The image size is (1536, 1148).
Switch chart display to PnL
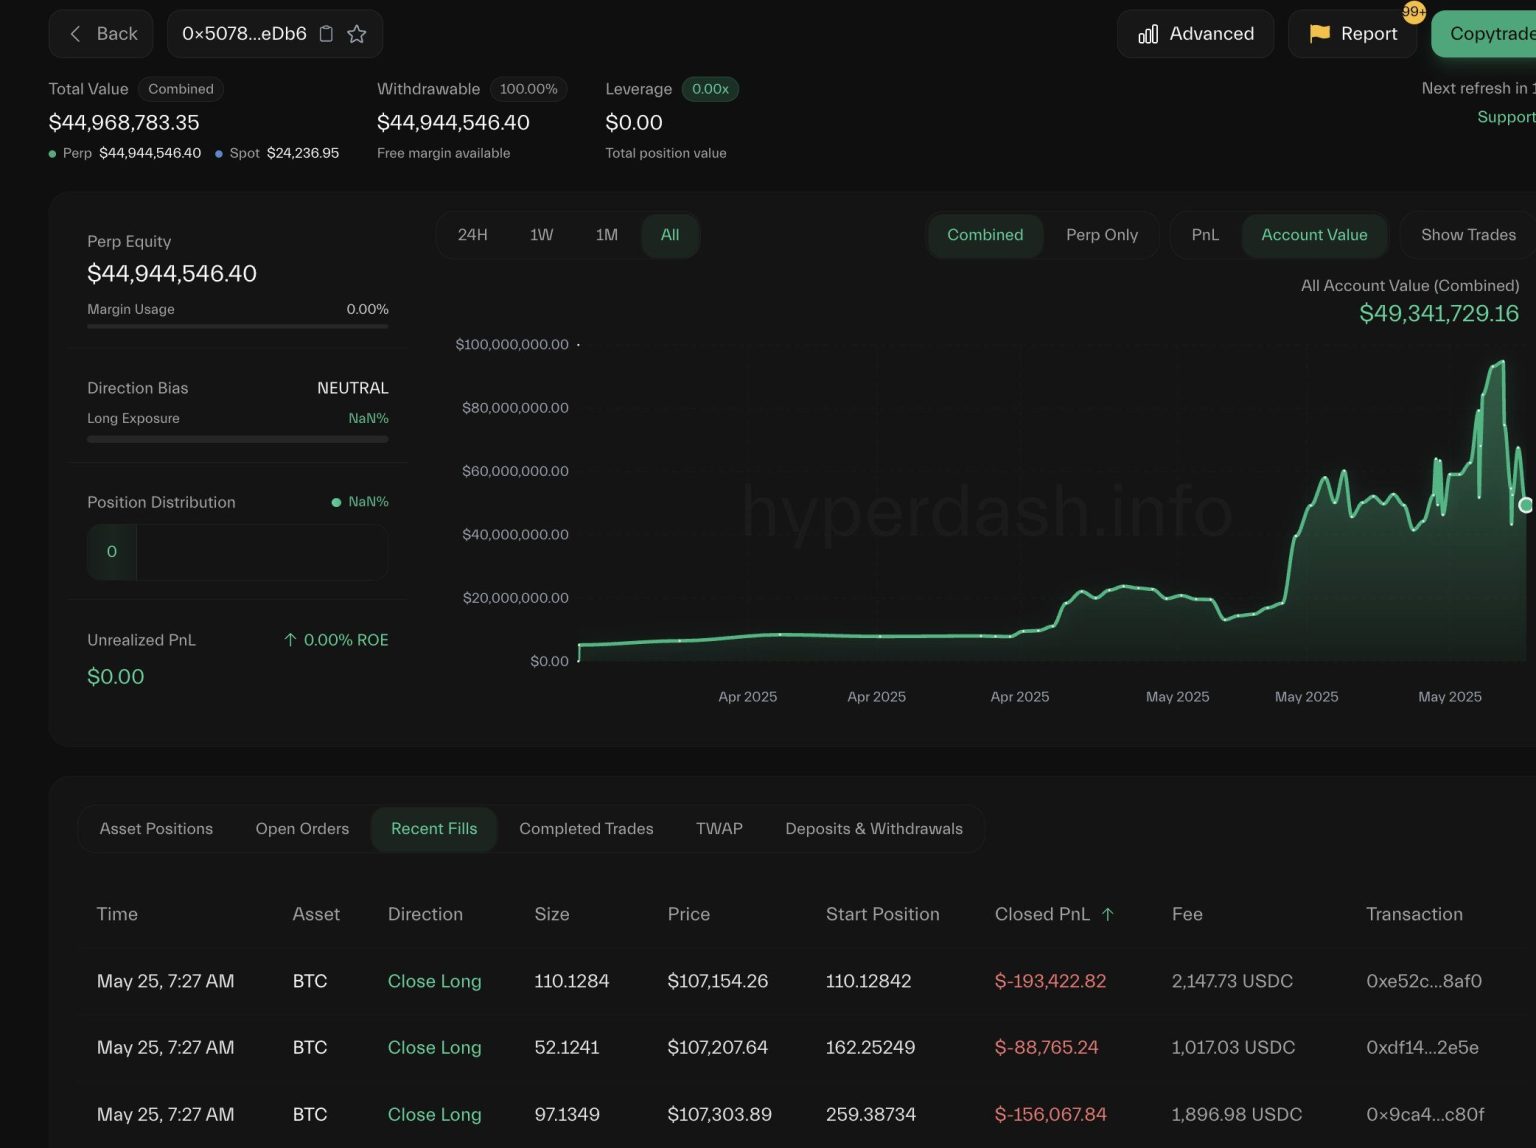(x=1205, y=235)
